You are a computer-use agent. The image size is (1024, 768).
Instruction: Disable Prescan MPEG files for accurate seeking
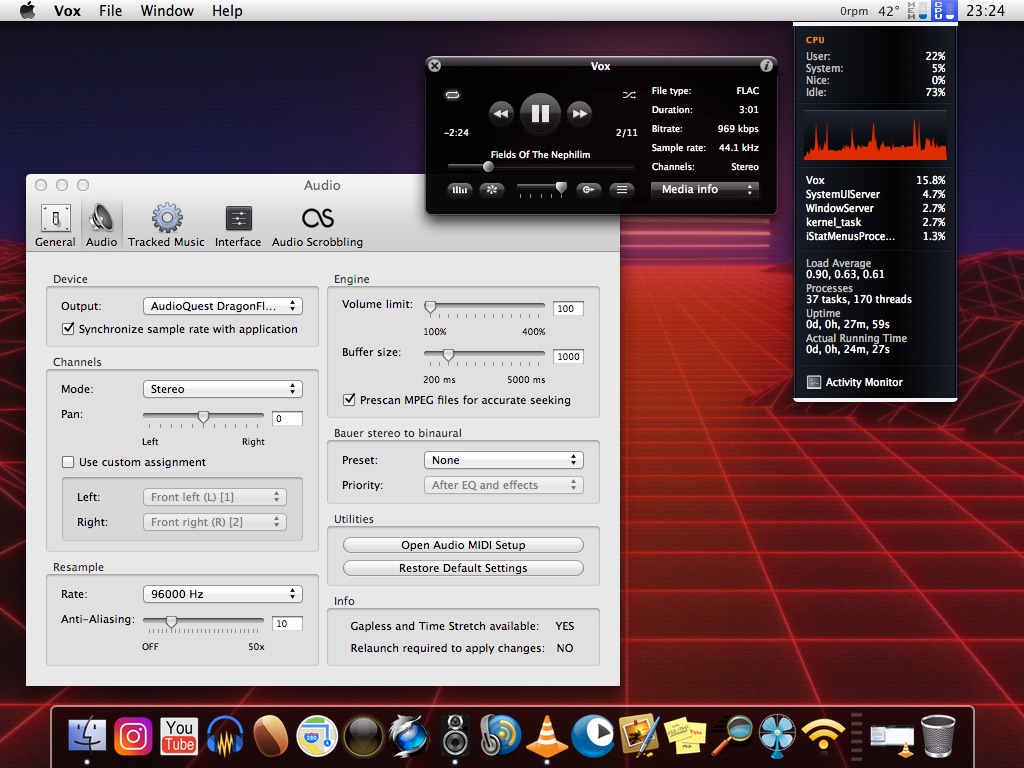point(350,400)
